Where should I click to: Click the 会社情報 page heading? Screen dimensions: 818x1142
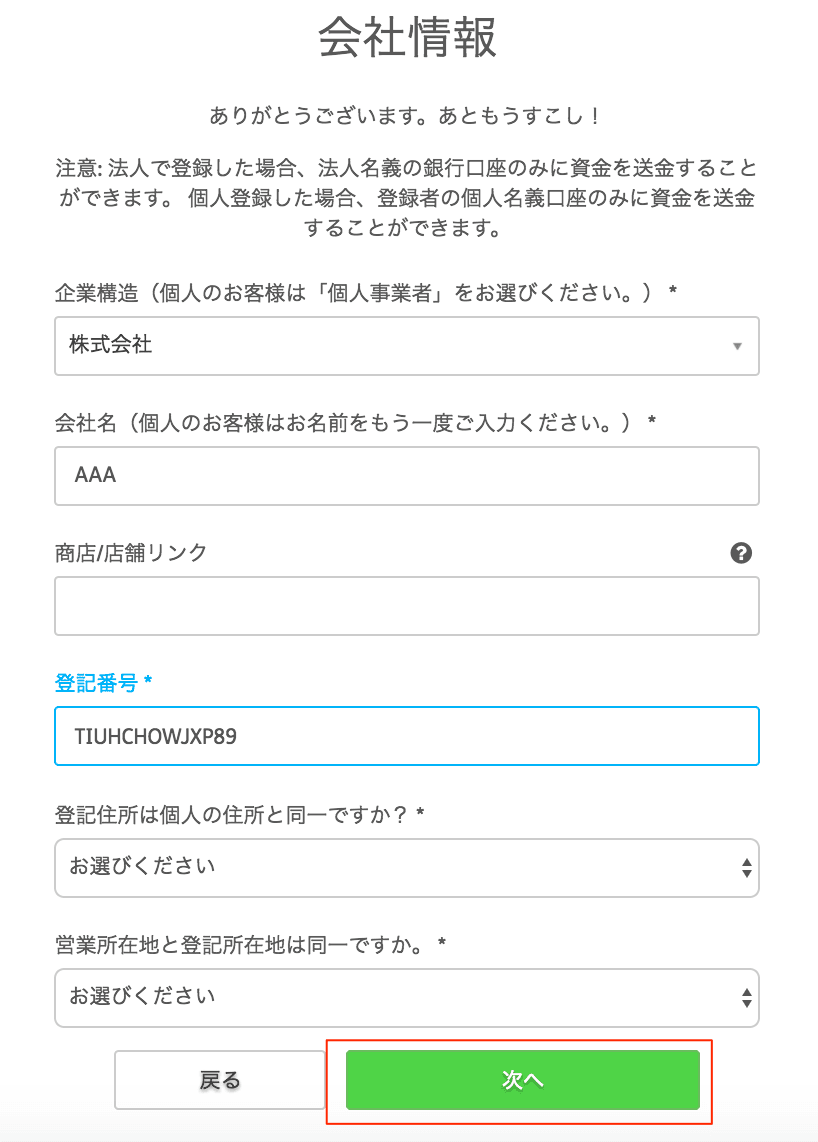407,40
